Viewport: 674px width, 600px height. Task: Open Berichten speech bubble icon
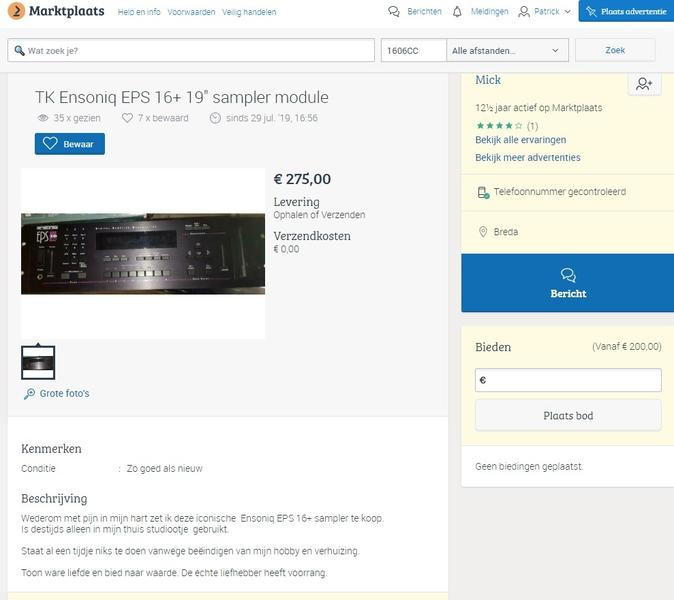[394, 12]
